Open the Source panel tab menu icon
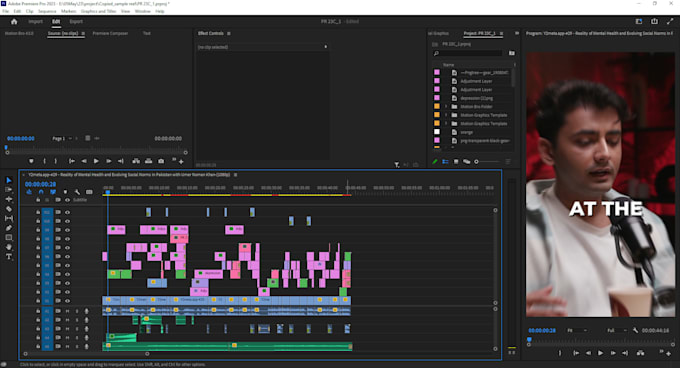The width and height of the screenshot is (680, 368). pyautogui.click(x=83, y=33)
